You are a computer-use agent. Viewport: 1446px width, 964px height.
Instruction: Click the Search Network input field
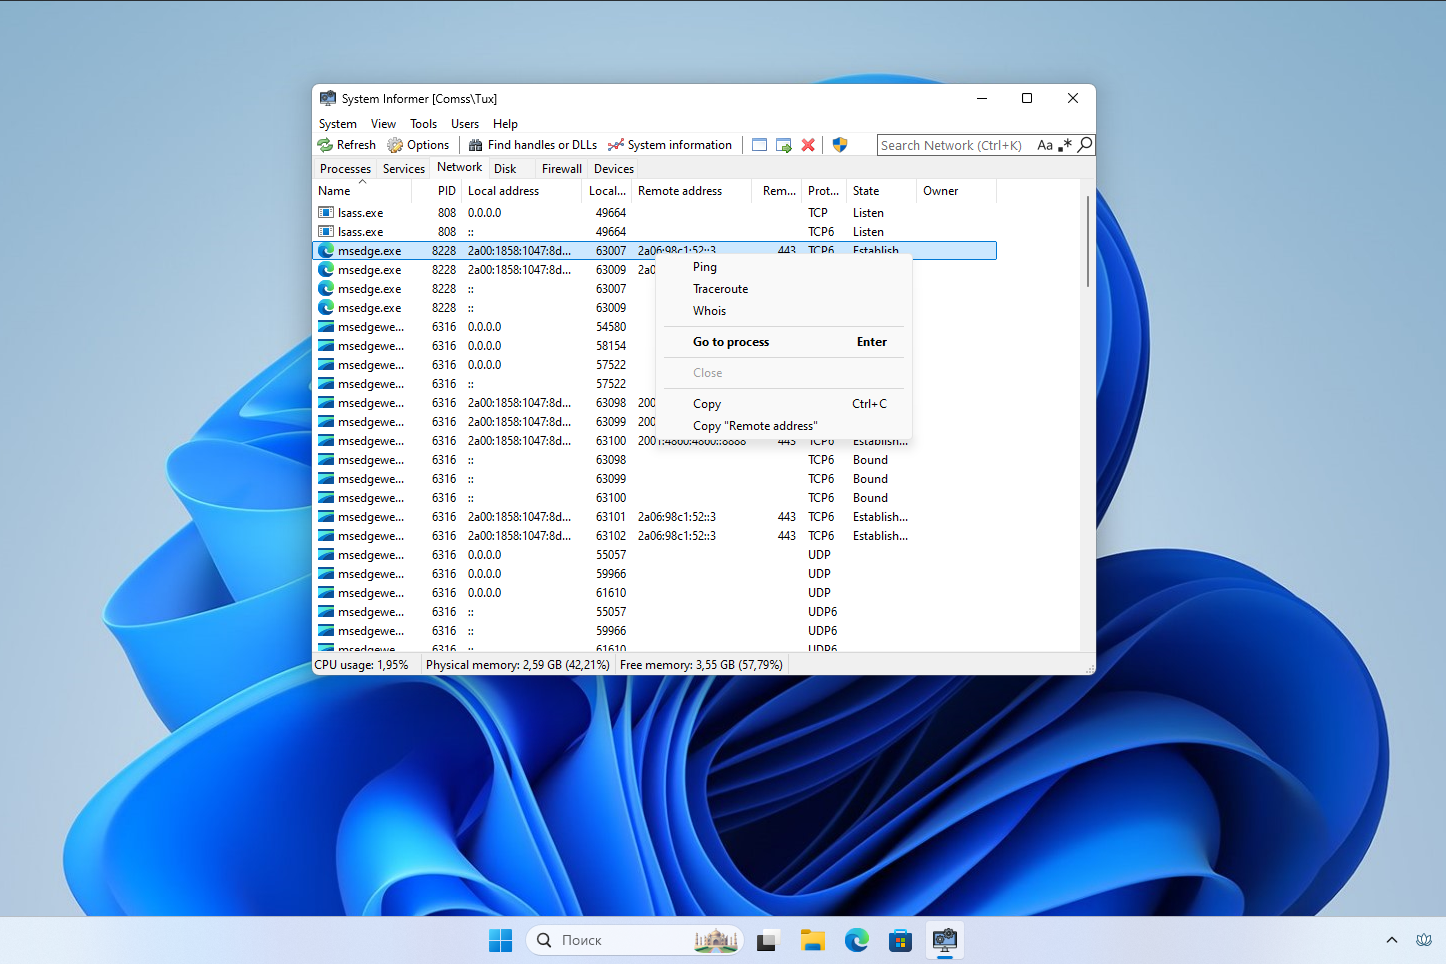point(950,145)
